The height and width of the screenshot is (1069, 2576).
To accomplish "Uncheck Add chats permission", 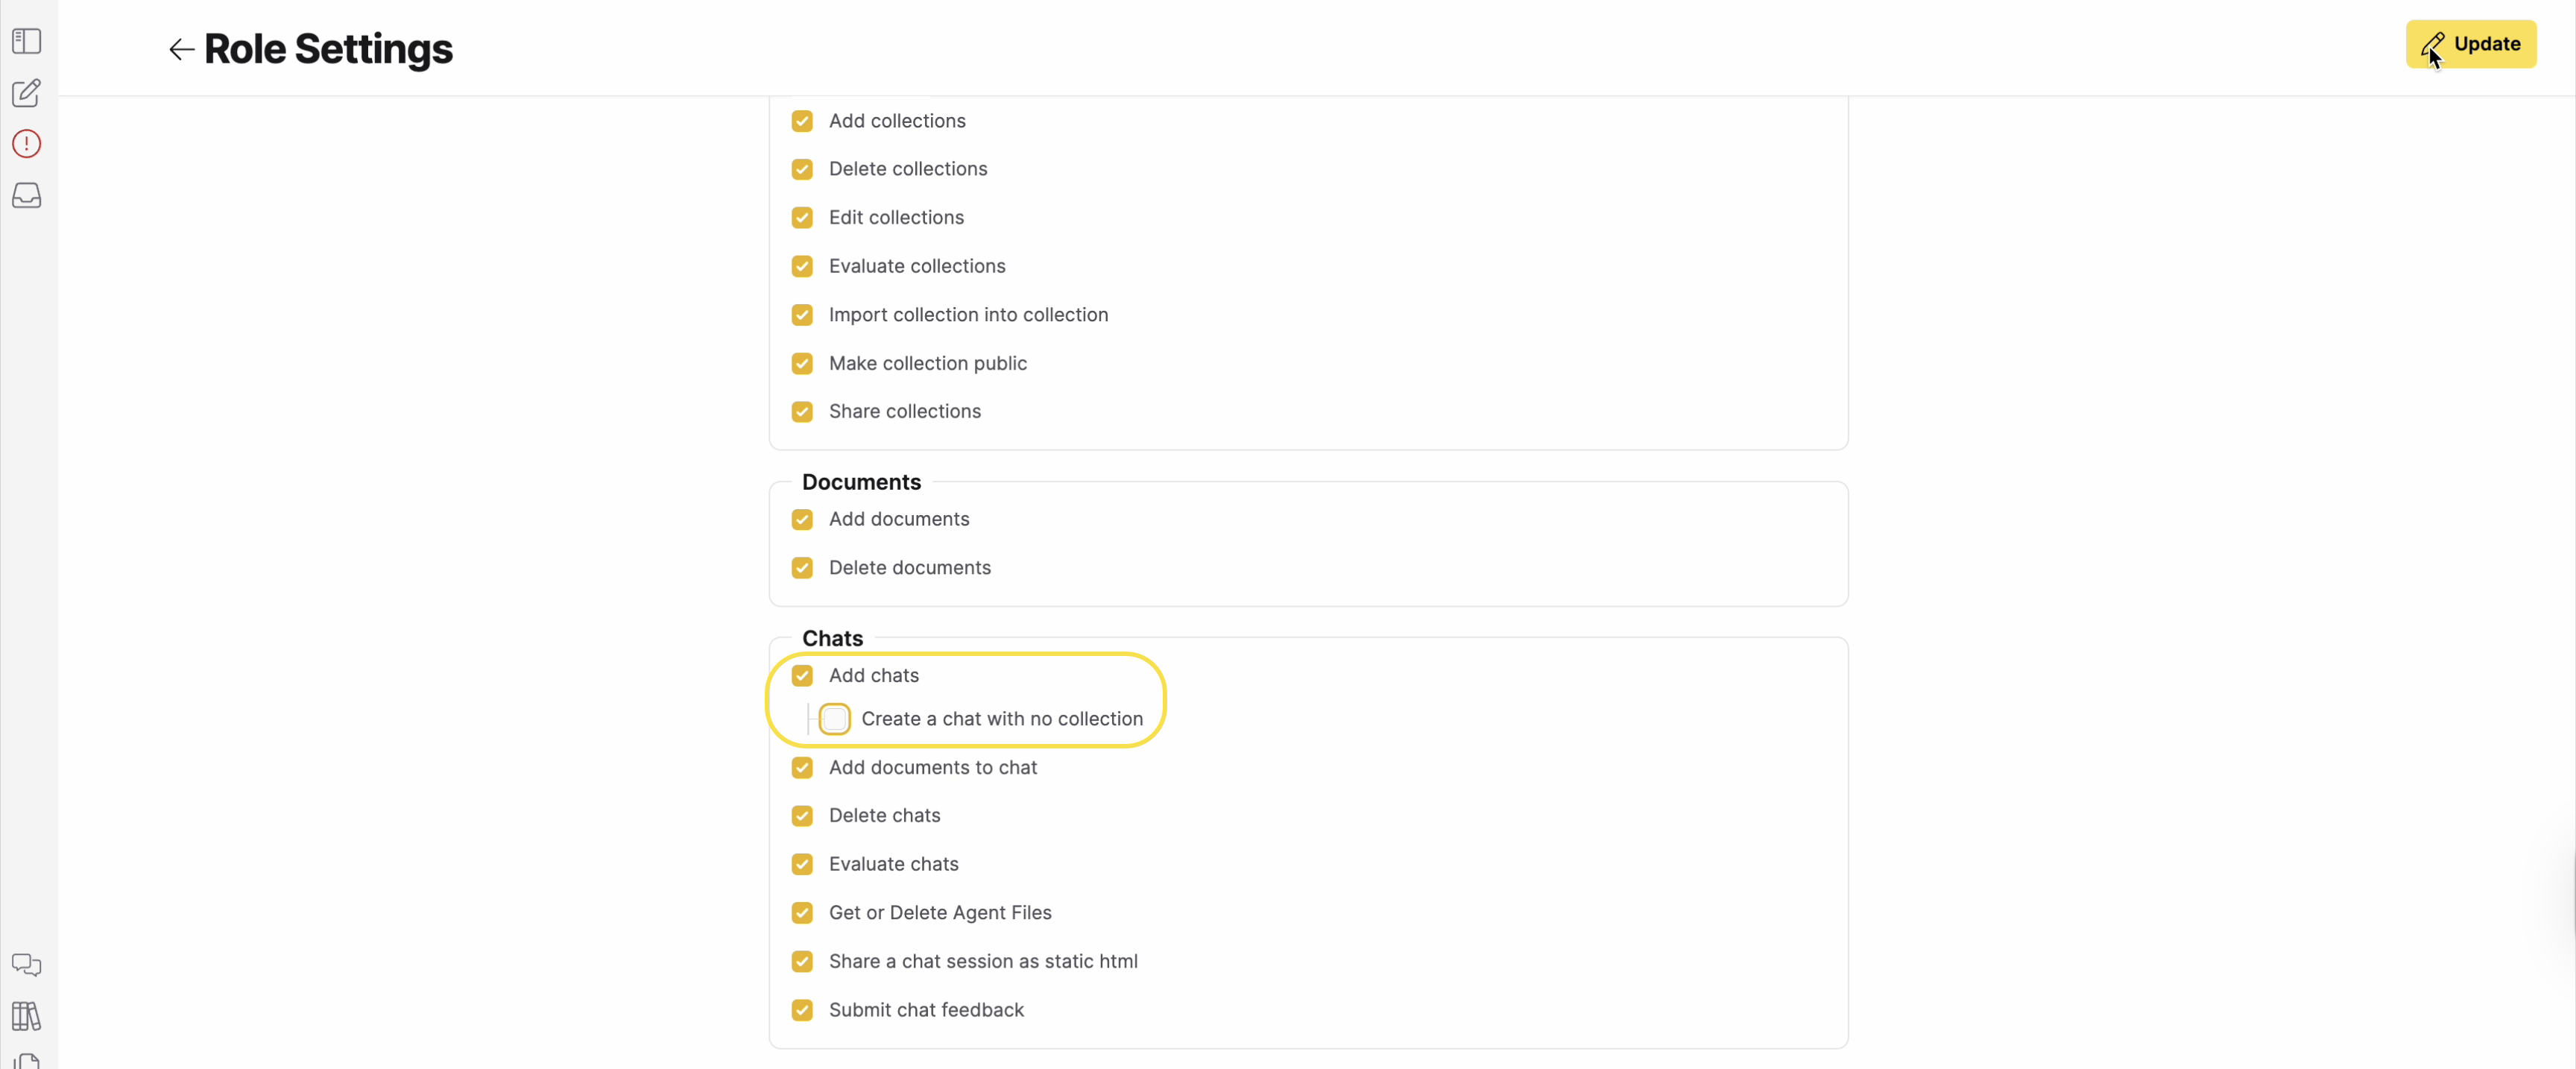I will coord(802,675).
